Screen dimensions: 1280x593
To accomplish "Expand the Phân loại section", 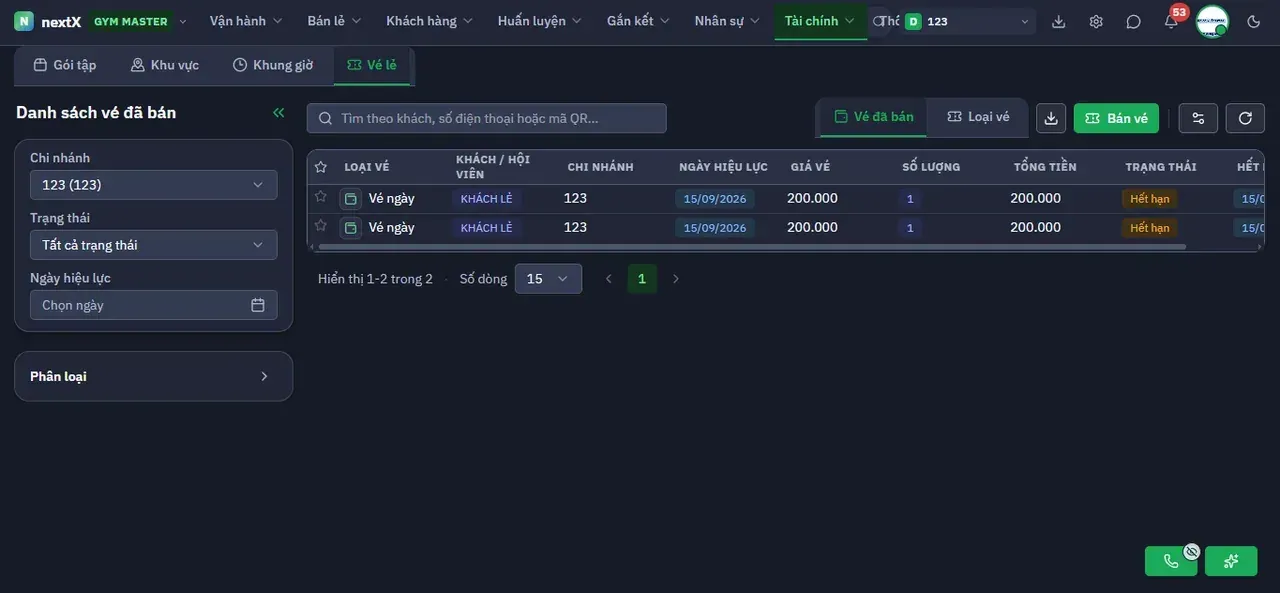I will tap(154, 376).
